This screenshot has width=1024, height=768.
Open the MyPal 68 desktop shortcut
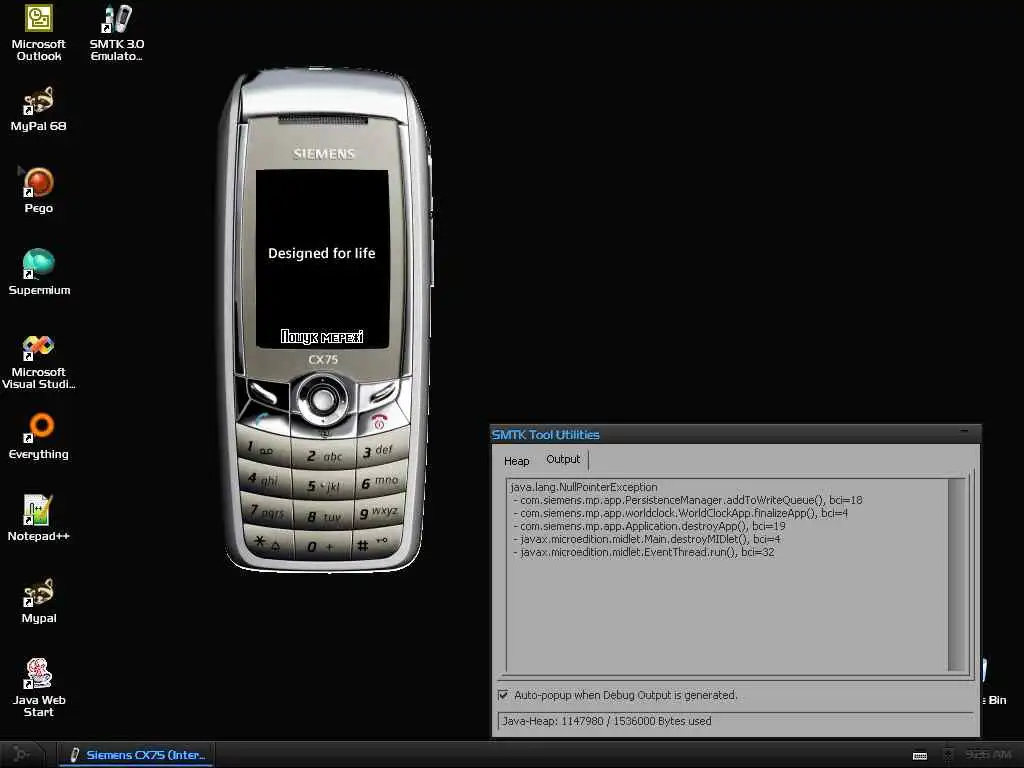pos(39,110)
